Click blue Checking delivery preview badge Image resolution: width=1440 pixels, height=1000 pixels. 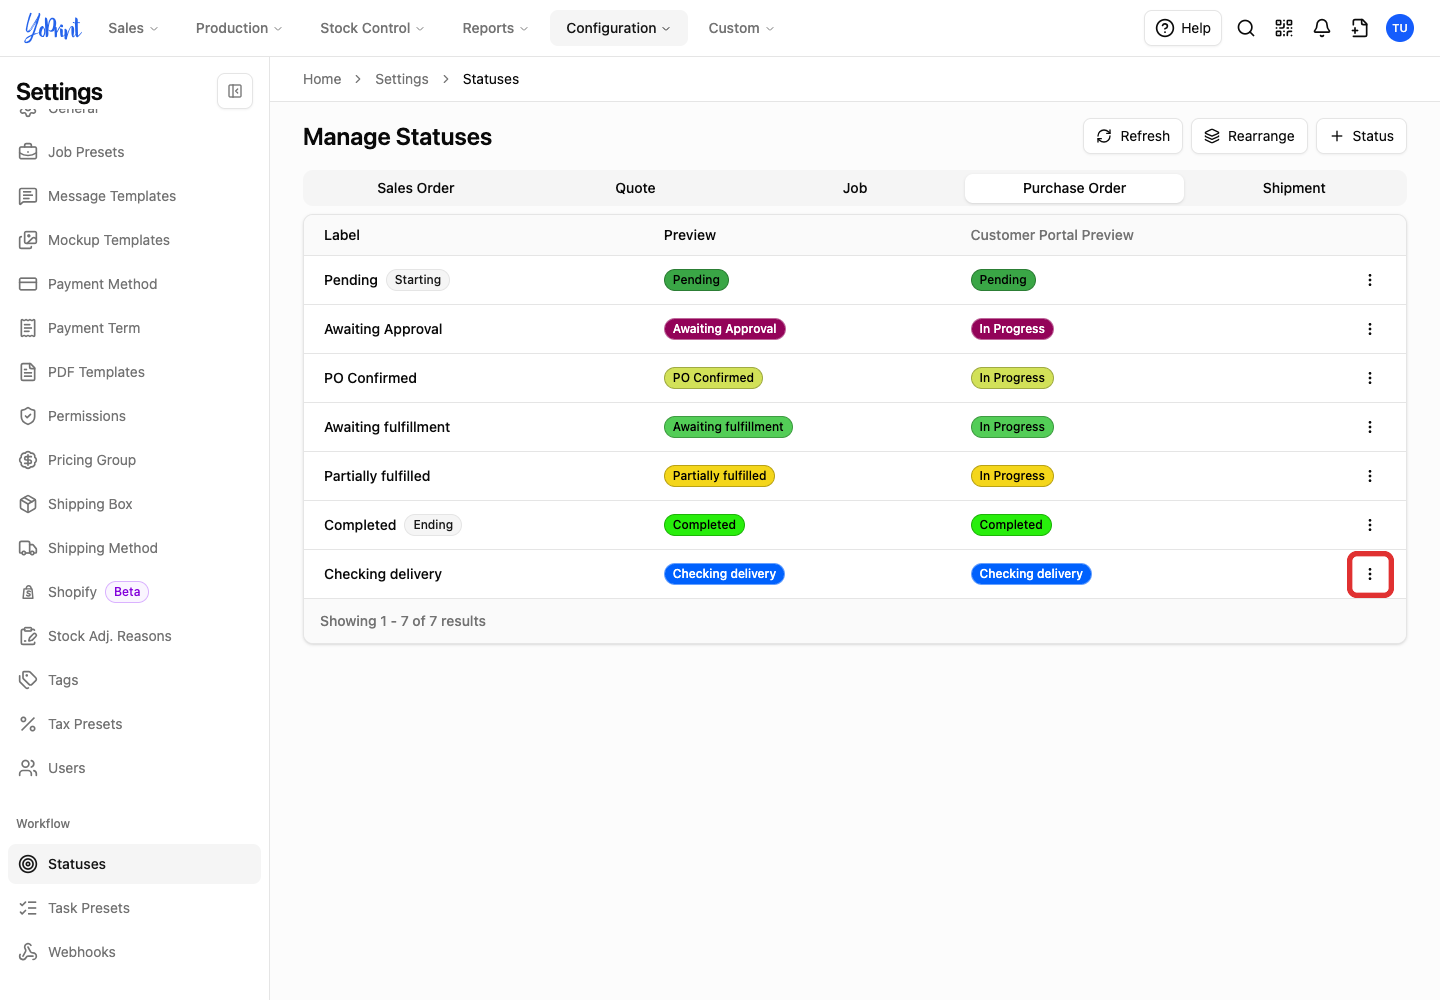click(x=724, y=574)
